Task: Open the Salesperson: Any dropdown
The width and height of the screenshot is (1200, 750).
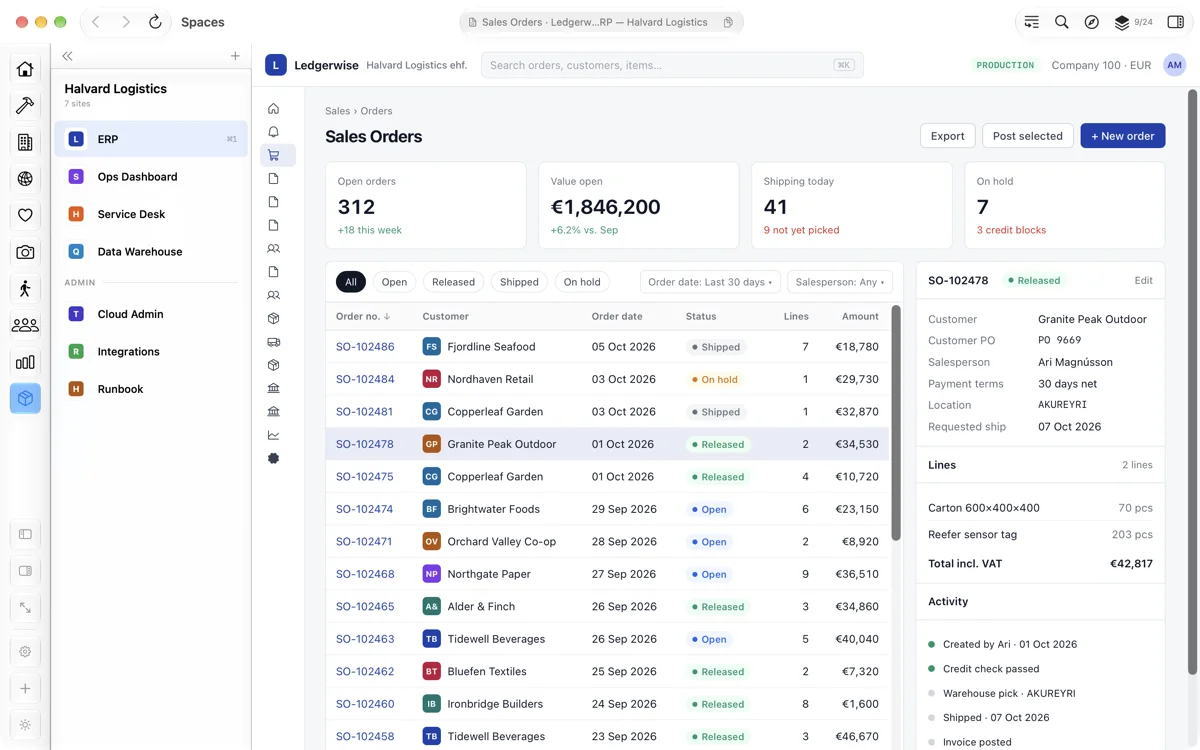Action: pos(840,282)
